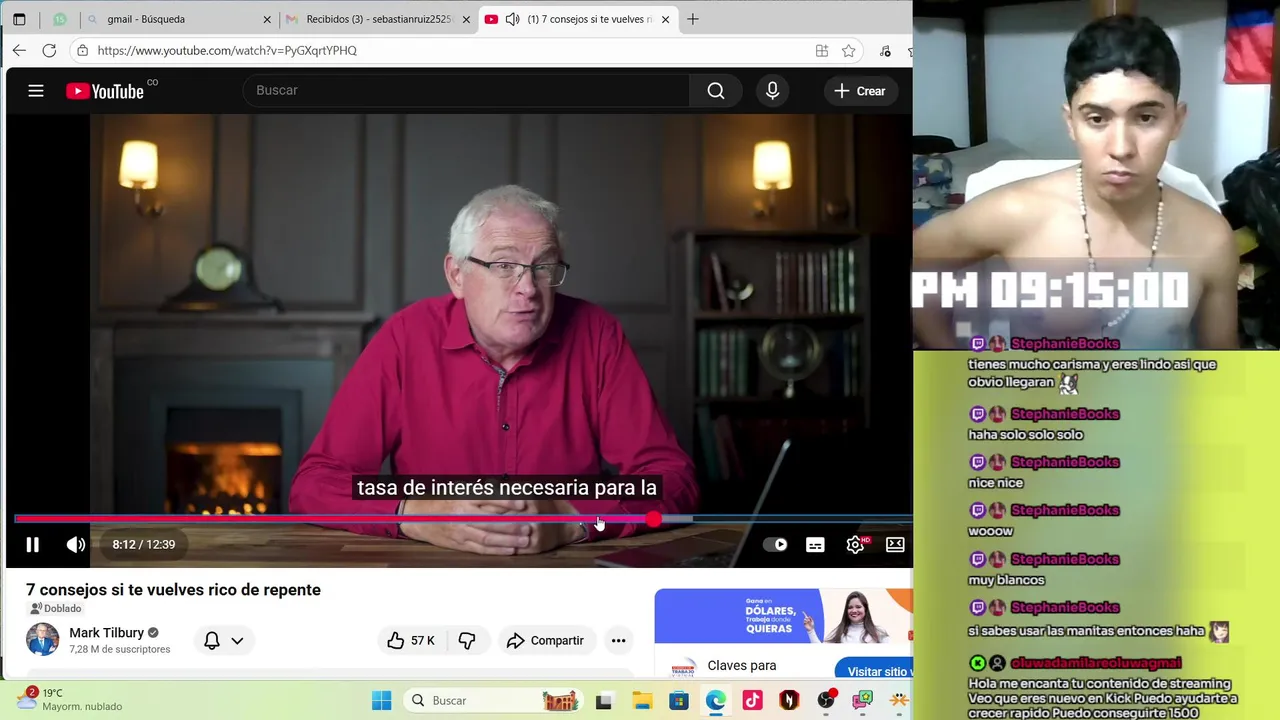Click the Doblado dubbed audio label
Image resolution: width=1280 pixels, height=720 pixels.
pos(55,608)
